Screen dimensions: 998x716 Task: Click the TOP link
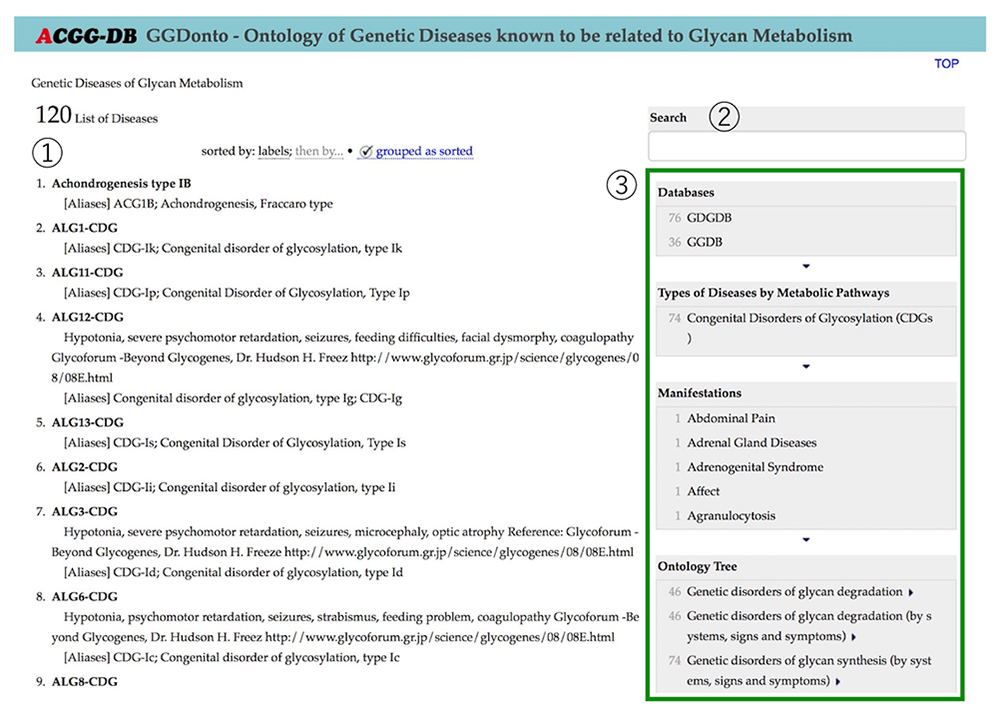coord(946,64)
